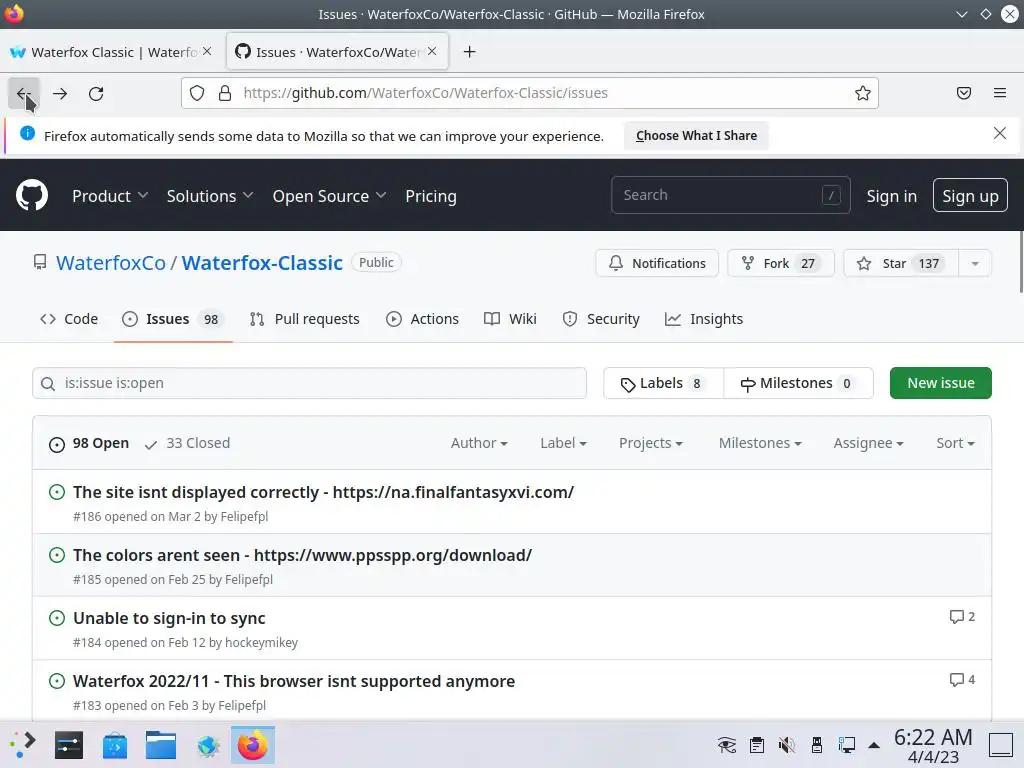Open the browser isnt supported anymore issue
The width and height of the screenshot is (1024, 768).
294,681
